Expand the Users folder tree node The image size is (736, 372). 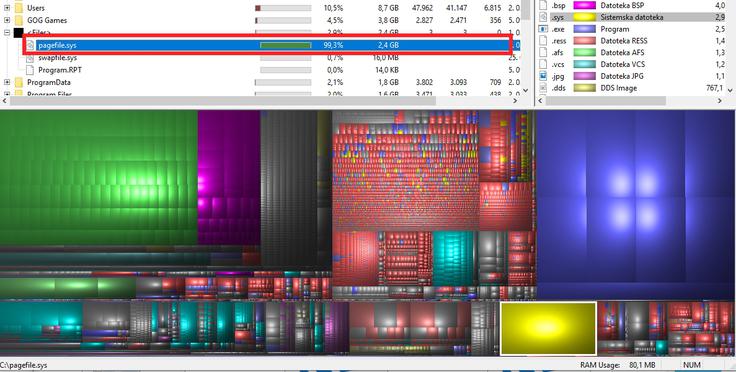[x=7, y=8]
